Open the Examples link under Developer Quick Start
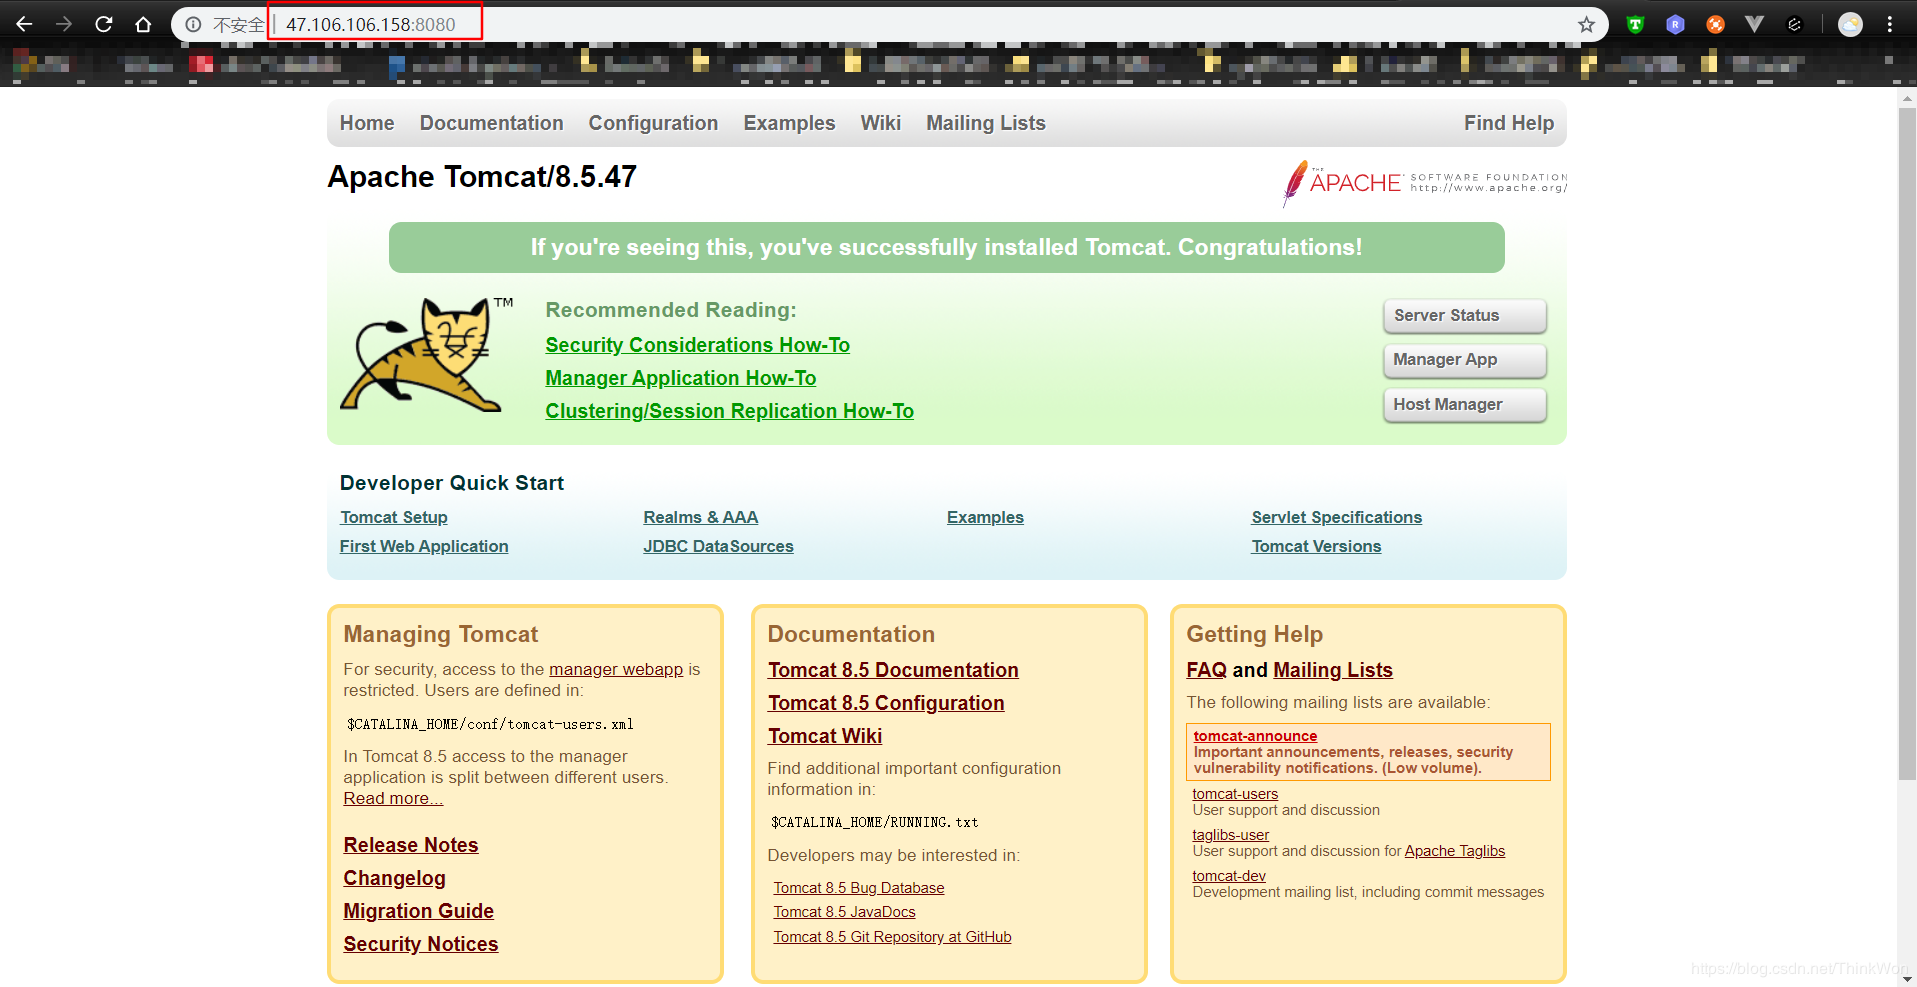1917x987 pixels. 985,517
